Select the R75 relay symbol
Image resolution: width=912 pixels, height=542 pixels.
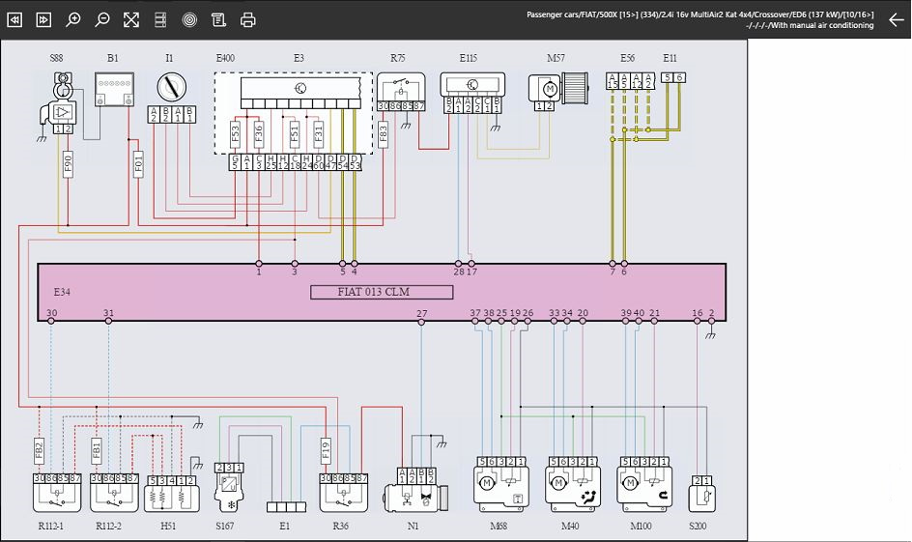tap(401, 91)
